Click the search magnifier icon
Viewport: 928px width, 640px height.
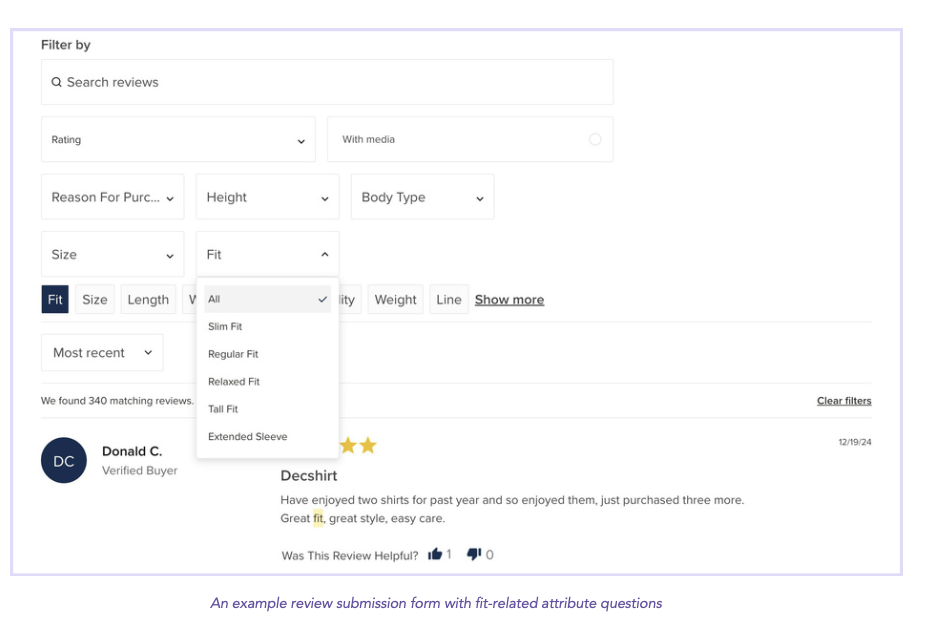[57, 83]
